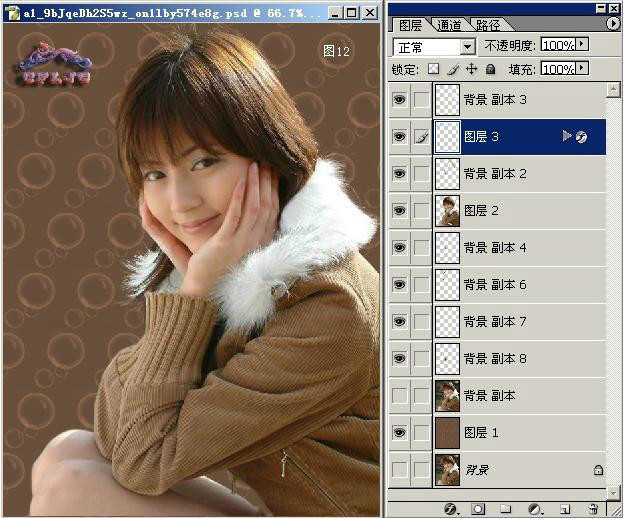623x518 pixels.
Task: Hide the 图层 1 layer
Action: click(400, 433)
